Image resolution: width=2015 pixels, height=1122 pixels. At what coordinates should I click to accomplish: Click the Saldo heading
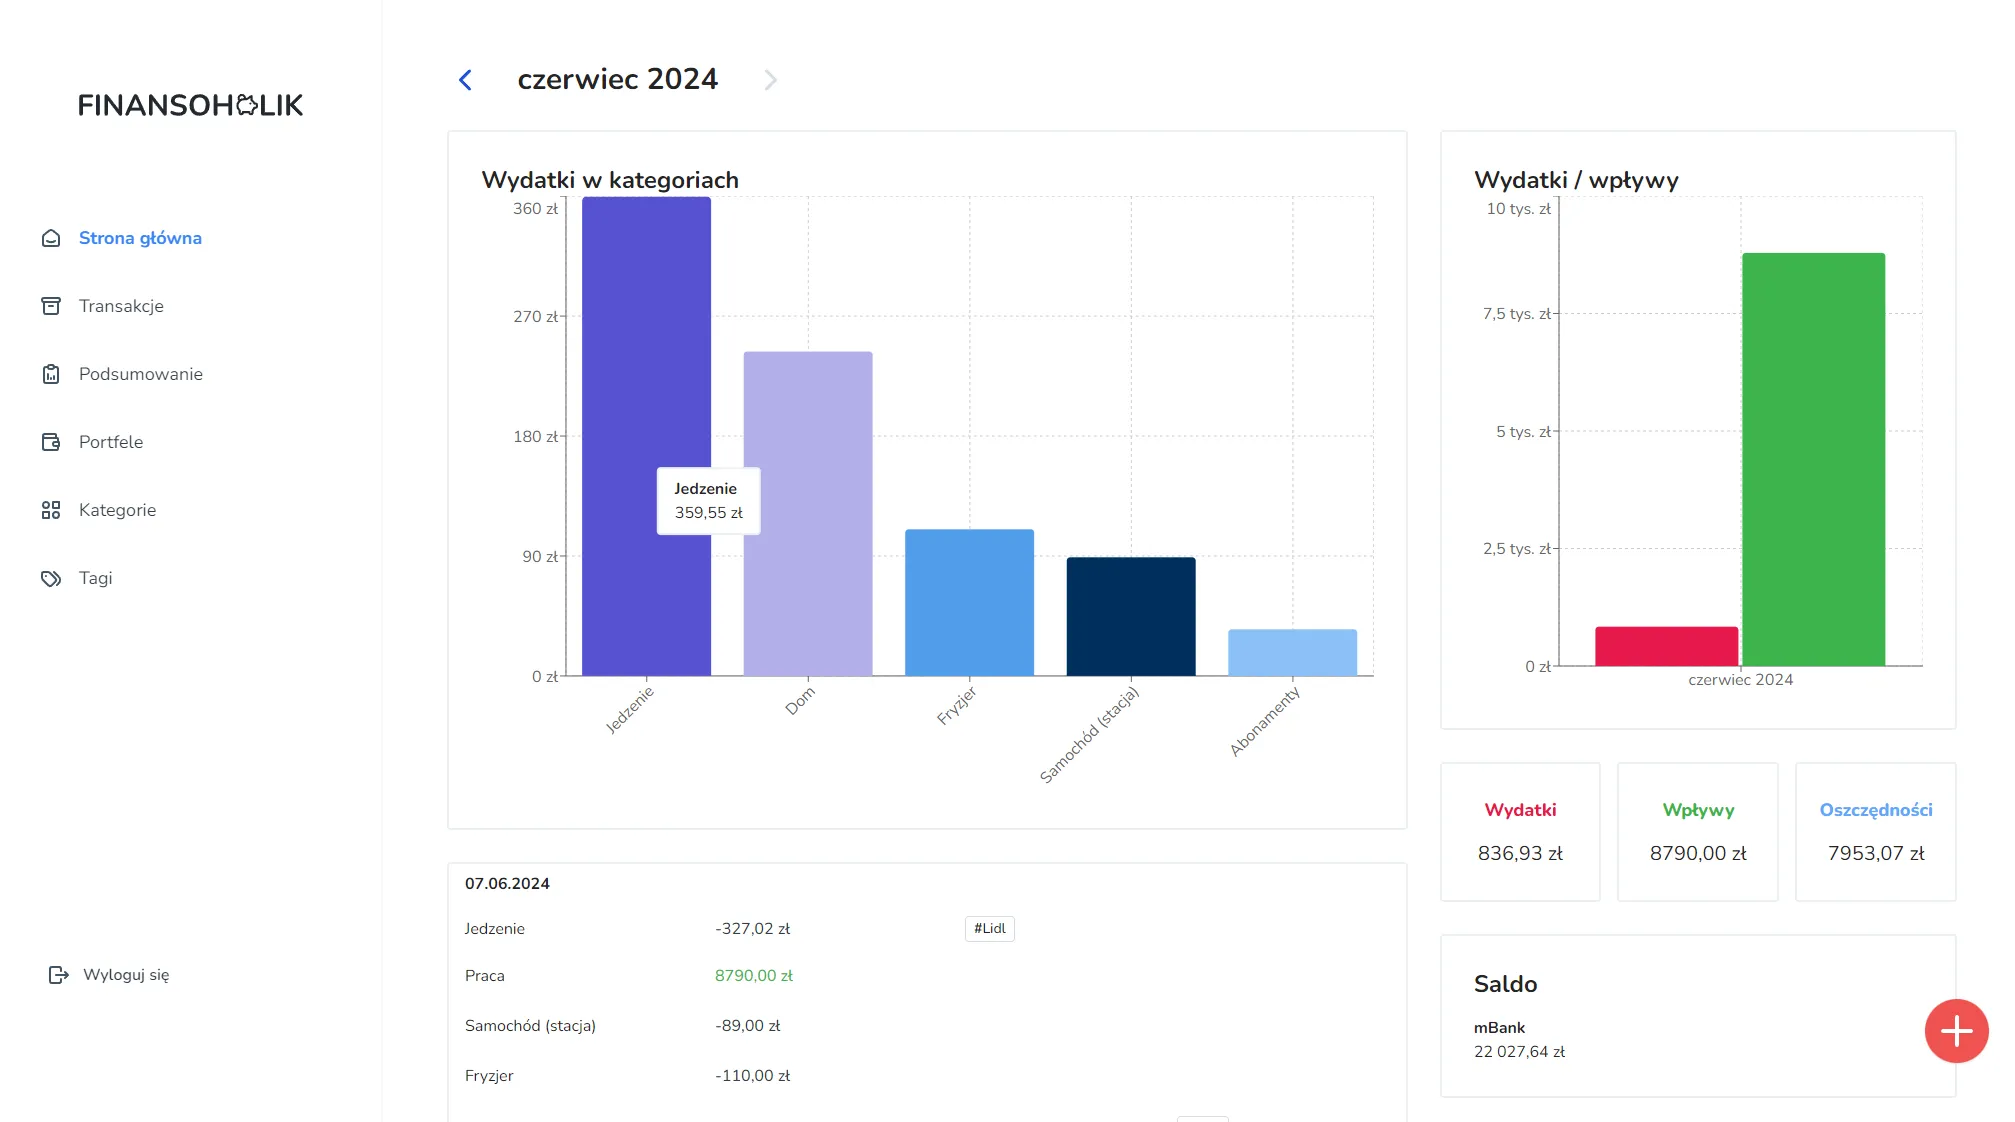[1505, 984]
